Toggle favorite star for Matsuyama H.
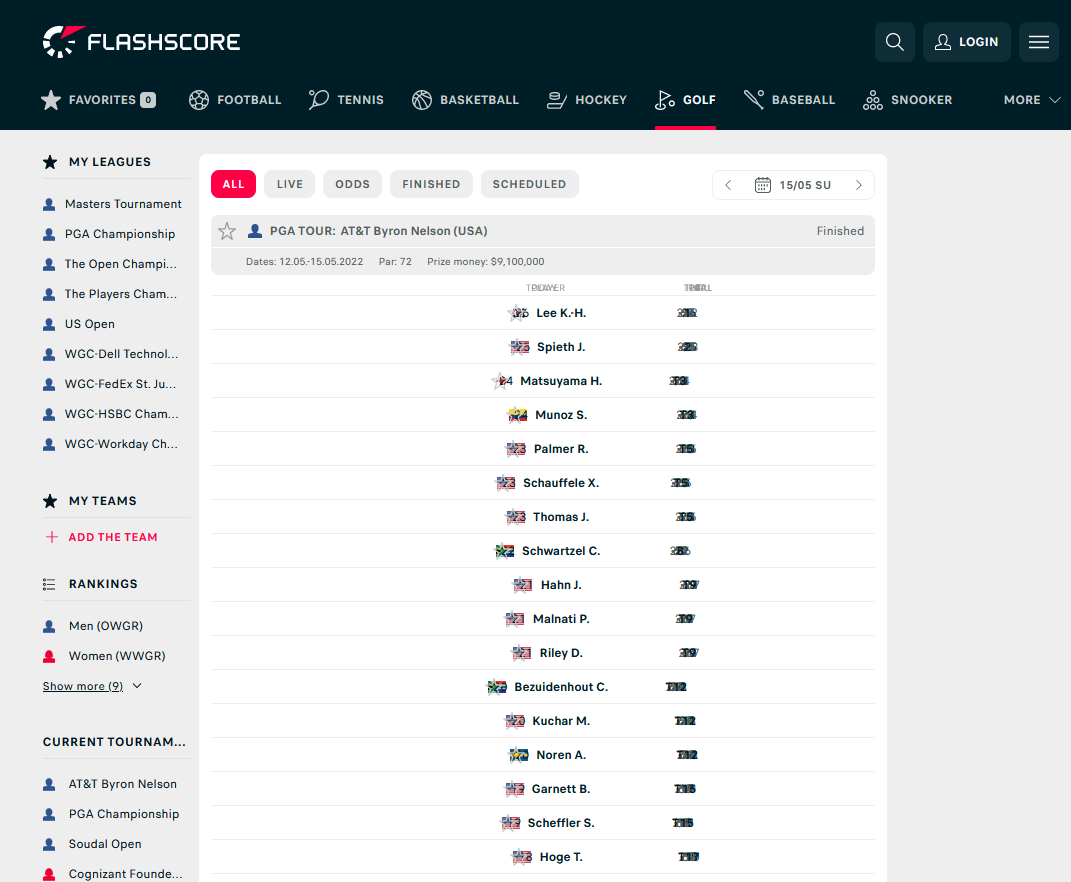The width and height of the screenshot is (1071, 882). click(501, 381)
